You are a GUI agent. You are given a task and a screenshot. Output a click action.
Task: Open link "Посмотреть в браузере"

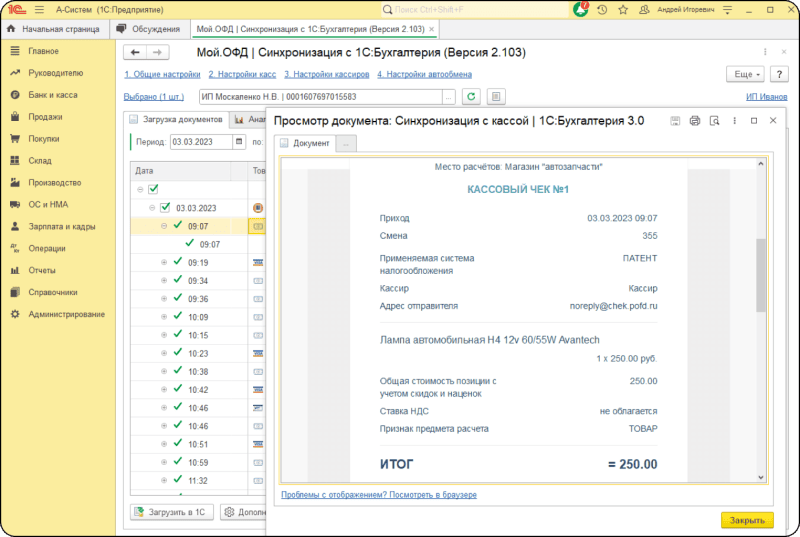[x=379, y=495]
